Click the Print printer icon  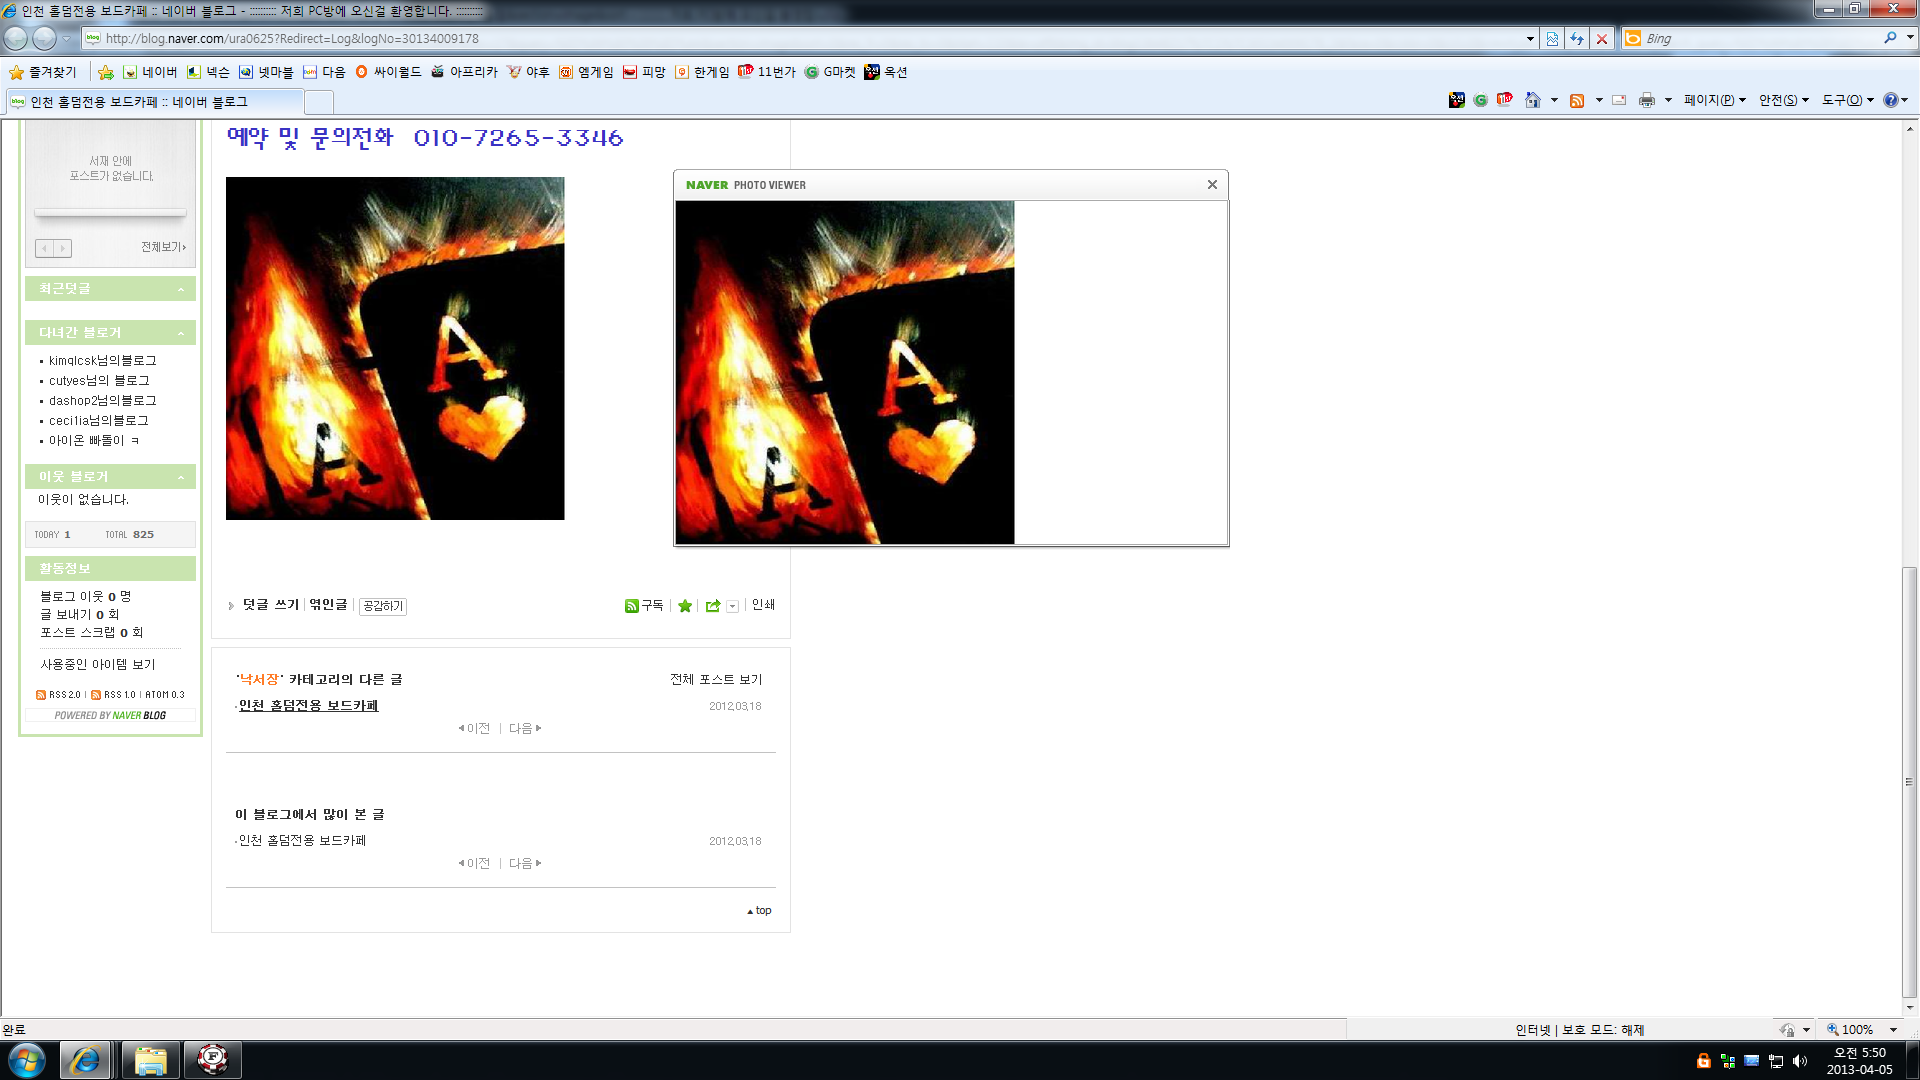click(1647, 100)
